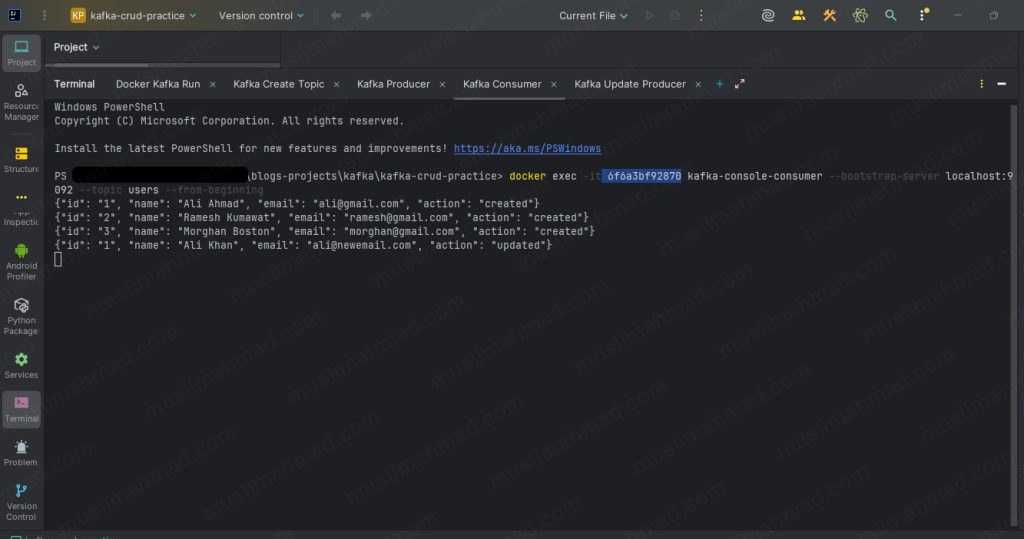
Task: Open the Current File run configuration dropdown
Action: click(x=593, y=16)
